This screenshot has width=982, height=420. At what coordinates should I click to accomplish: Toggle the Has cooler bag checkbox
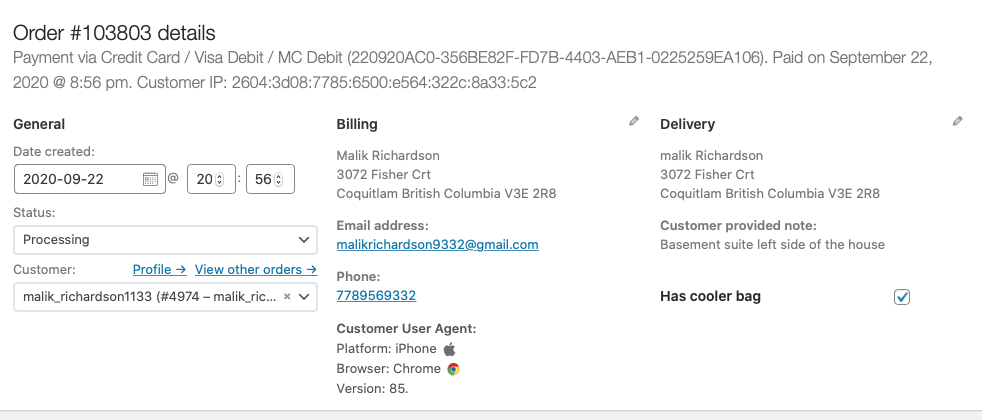point(902,297)
